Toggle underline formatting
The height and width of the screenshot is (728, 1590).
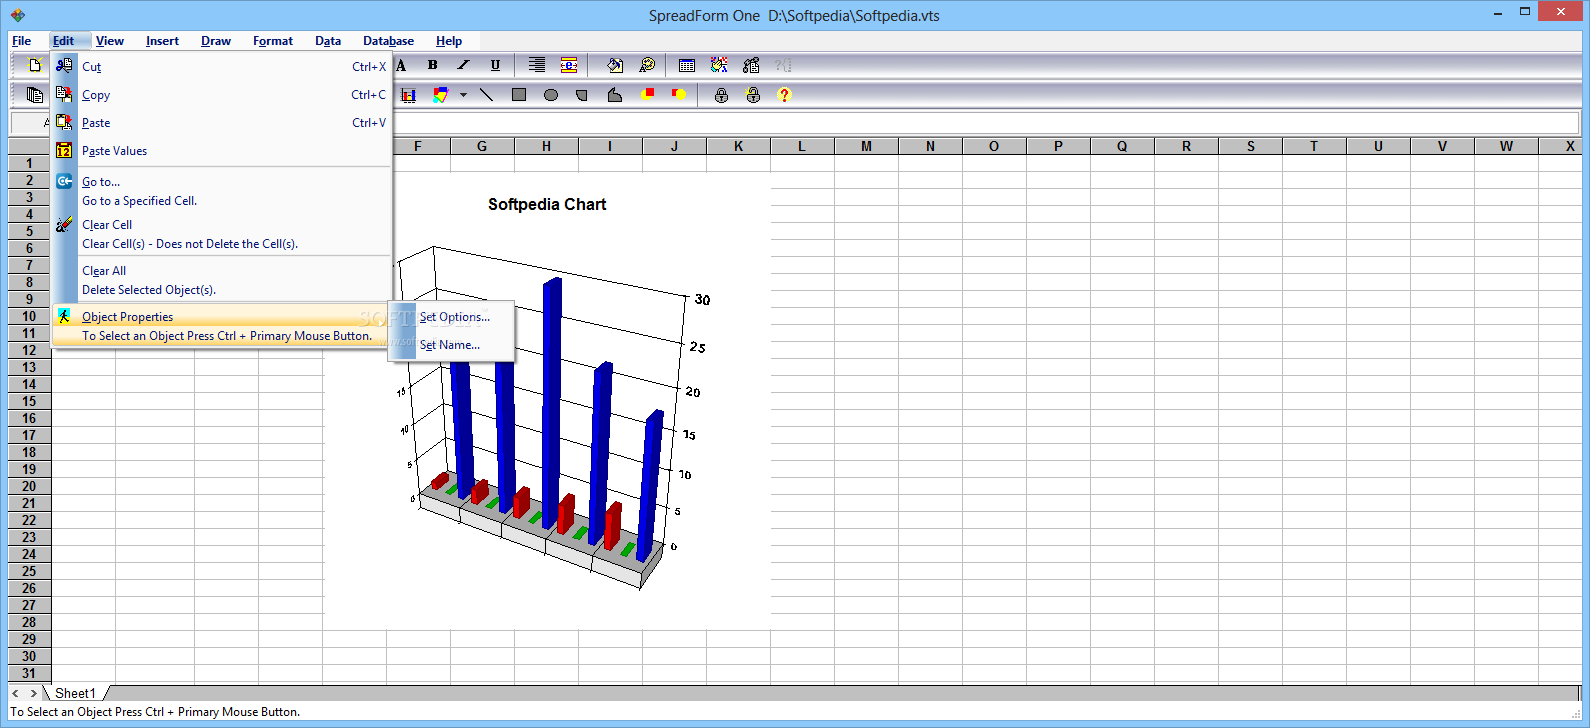pyautogui.click(x=495, y=65)
